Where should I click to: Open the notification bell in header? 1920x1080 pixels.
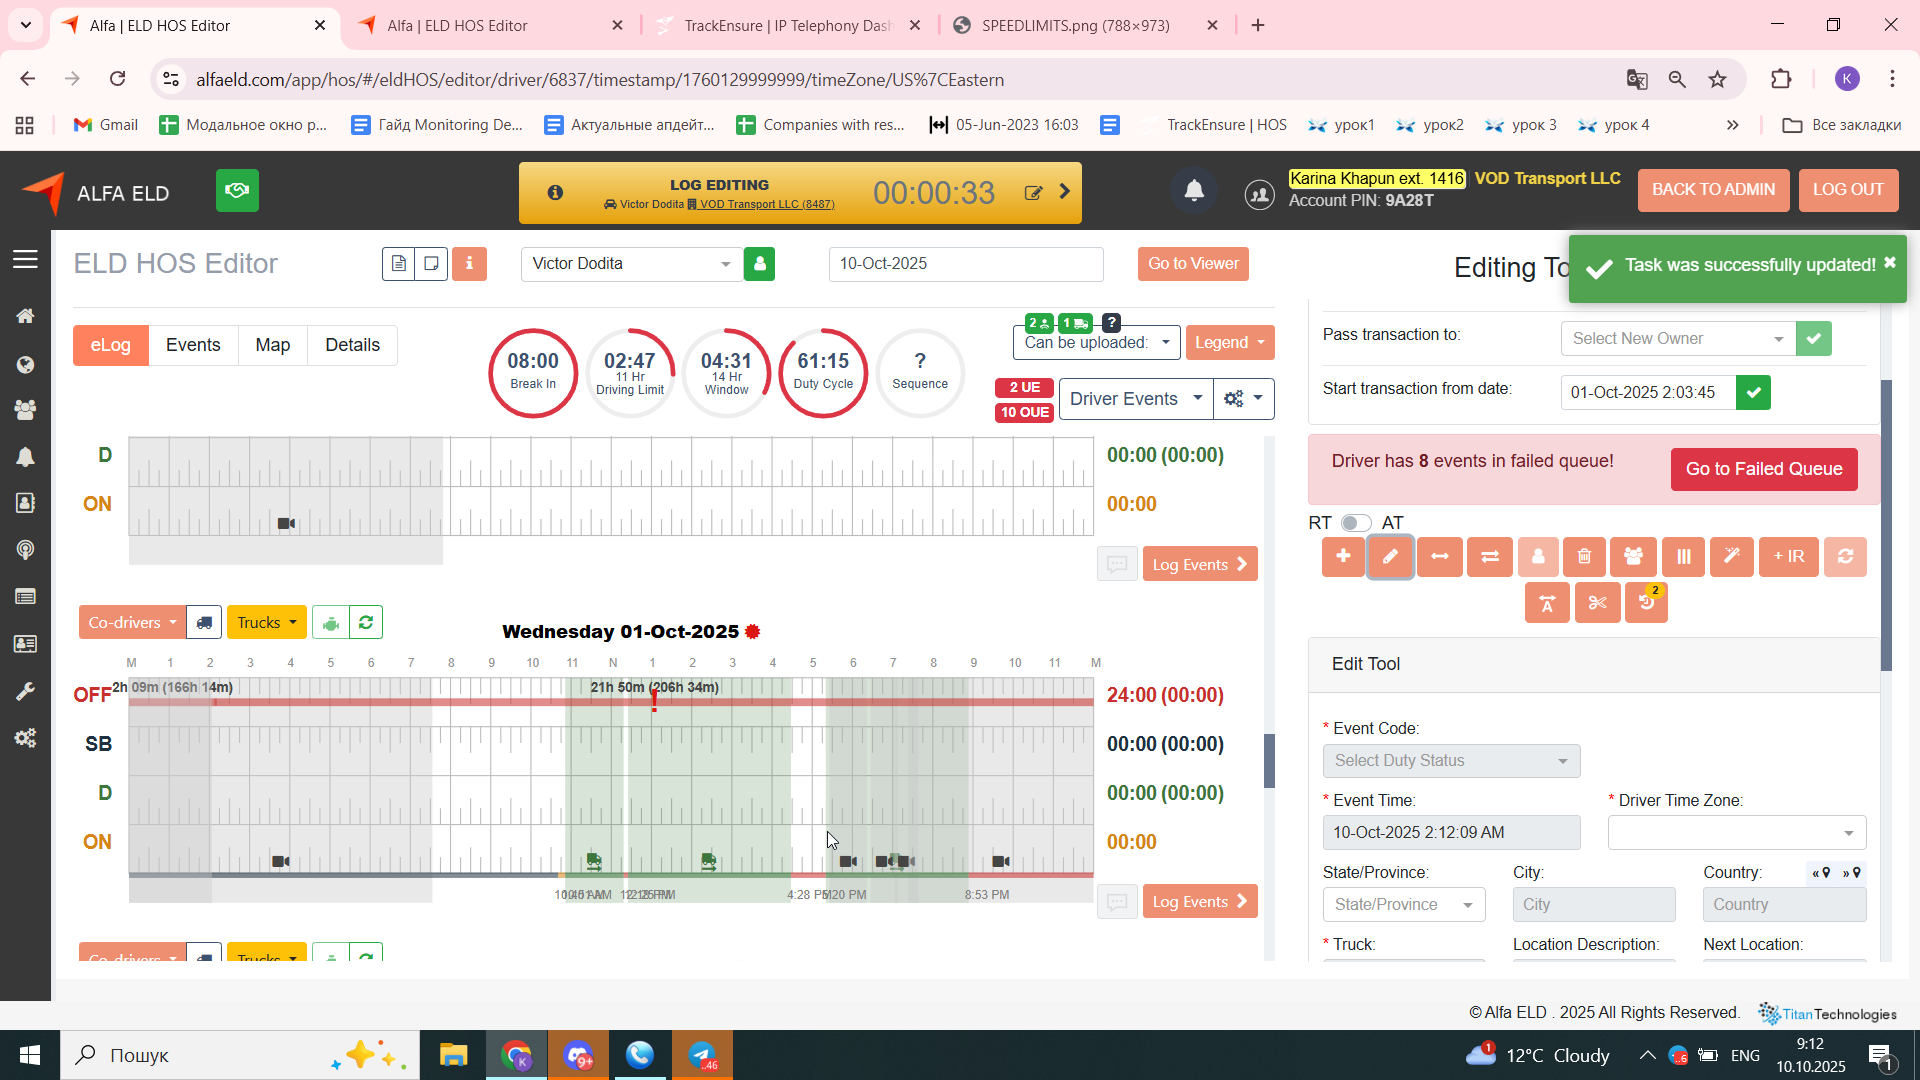(x=1194, y=191)
